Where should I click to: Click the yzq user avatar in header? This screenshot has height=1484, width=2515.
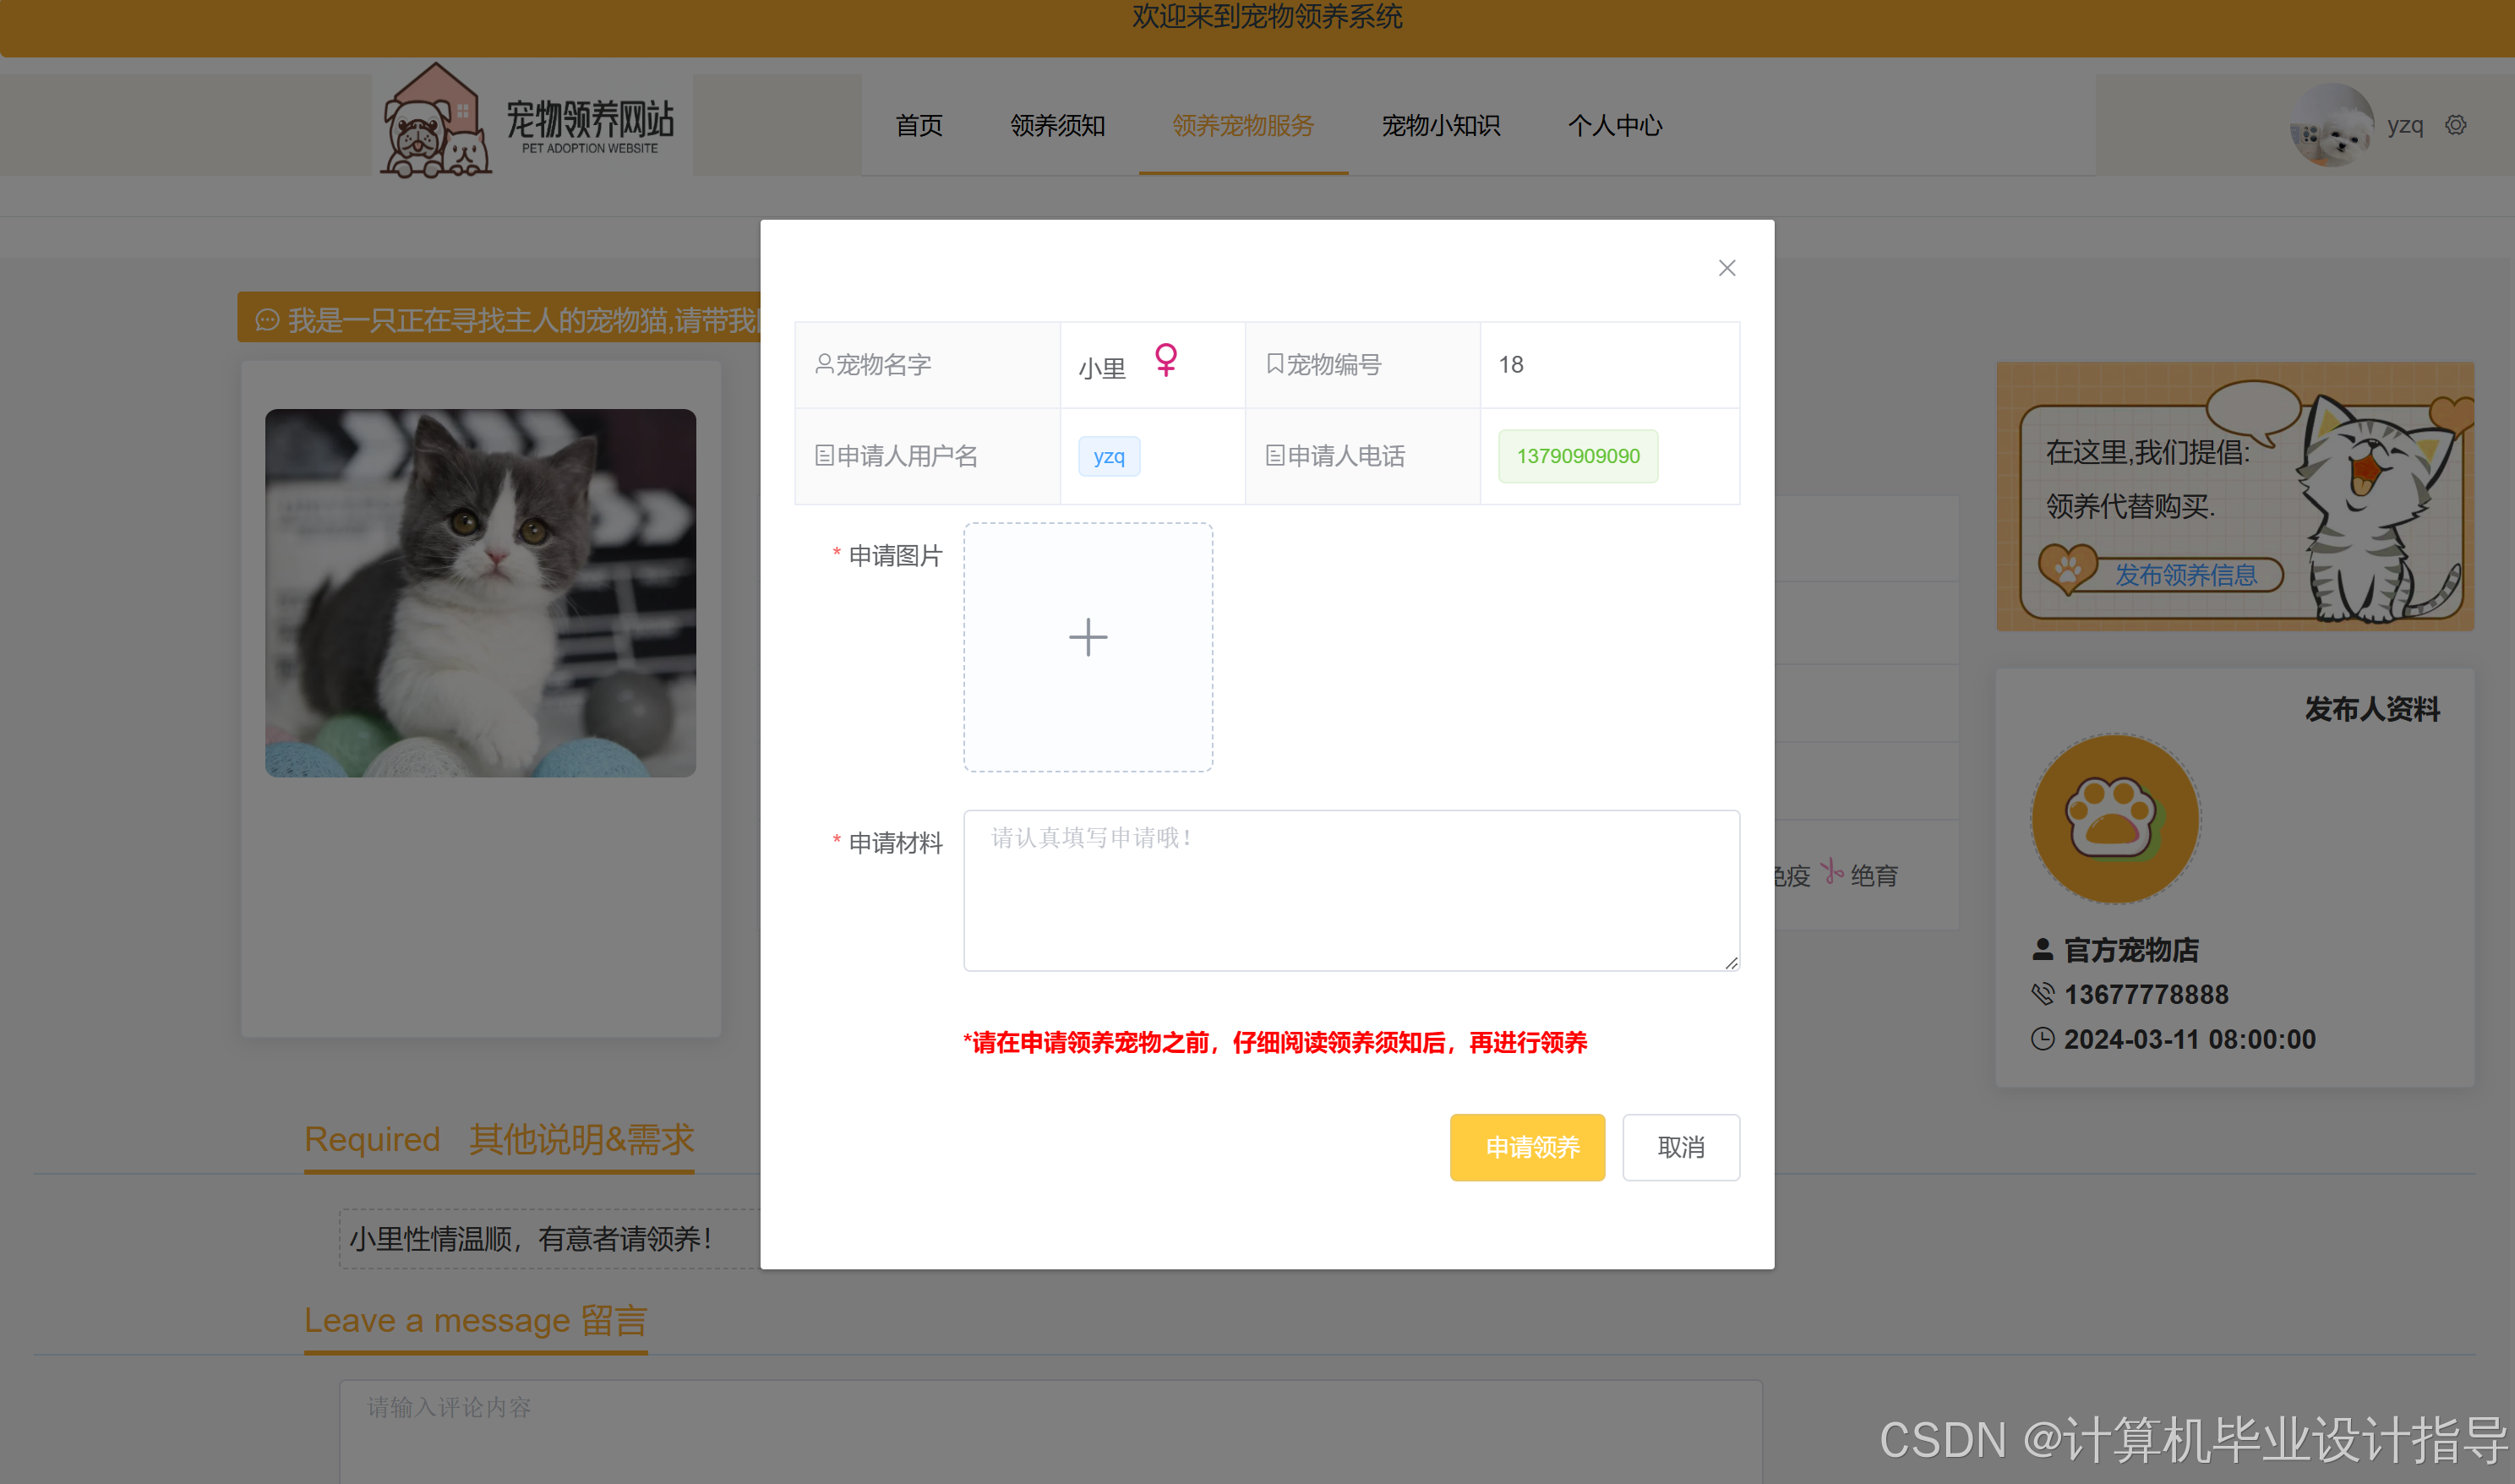click(2330, 126)
